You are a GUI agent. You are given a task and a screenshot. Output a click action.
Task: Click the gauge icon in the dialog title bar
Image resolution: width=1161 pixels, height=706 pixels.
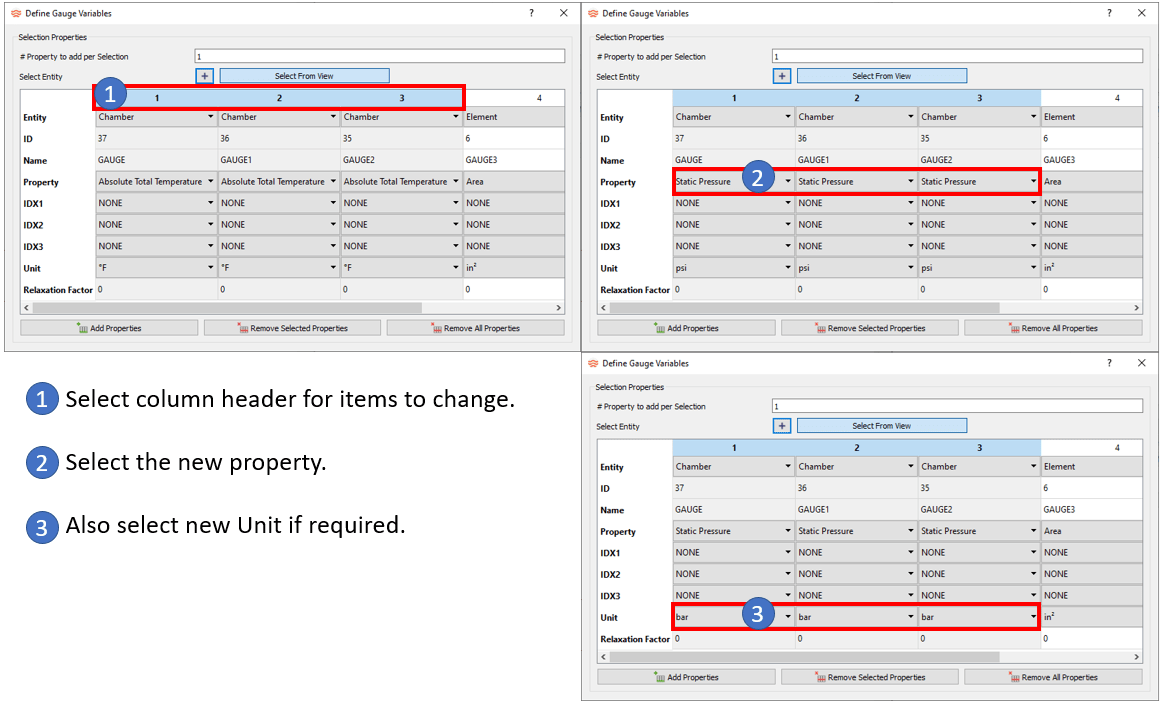pos(14,12)
